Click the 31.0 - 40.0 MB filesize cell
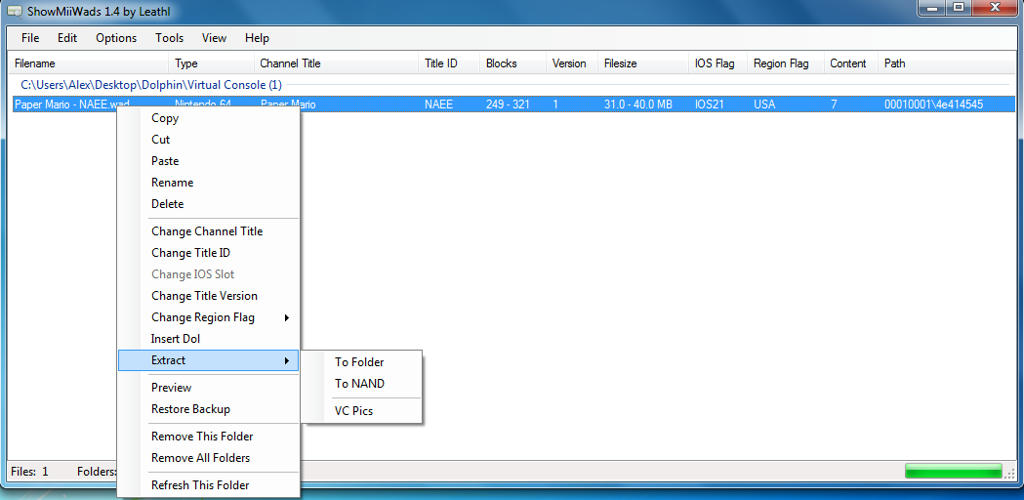This screenshot has height=500, width=1024. pos(638,104)
